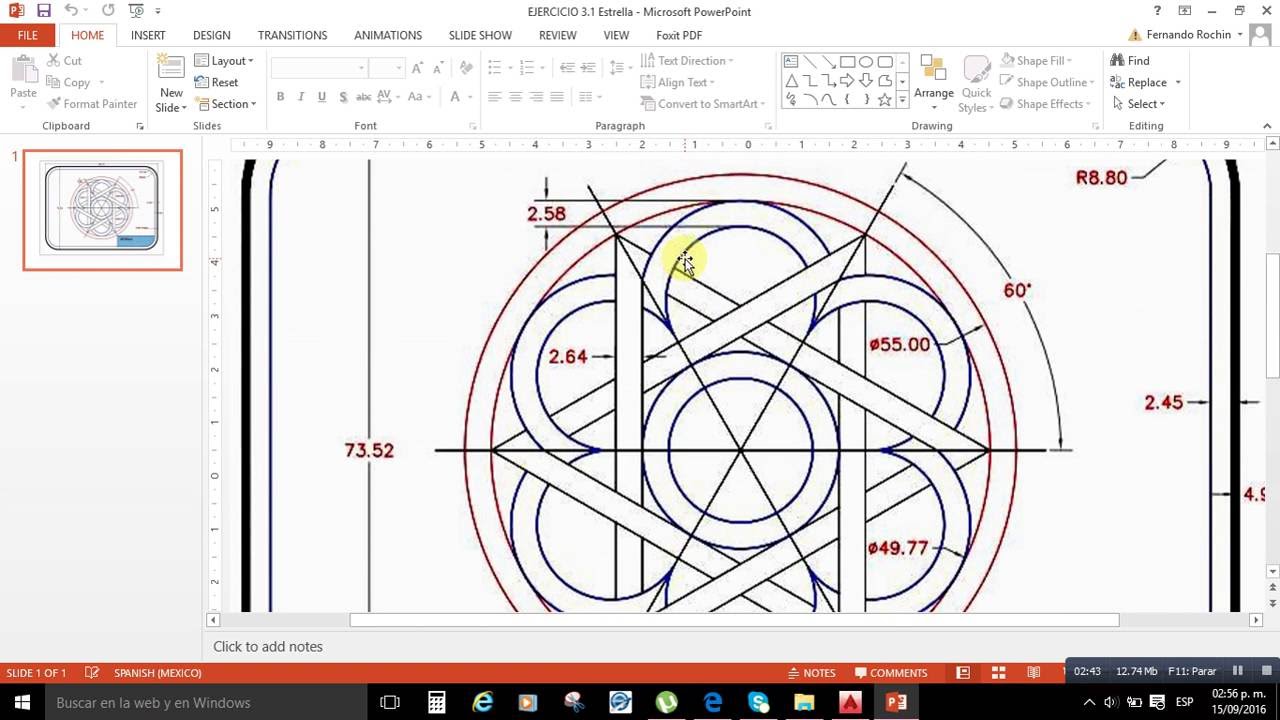This screenshot has height=720, width=1280.
Task: Open the font name combo box
Action: click(x=318, y=67)
